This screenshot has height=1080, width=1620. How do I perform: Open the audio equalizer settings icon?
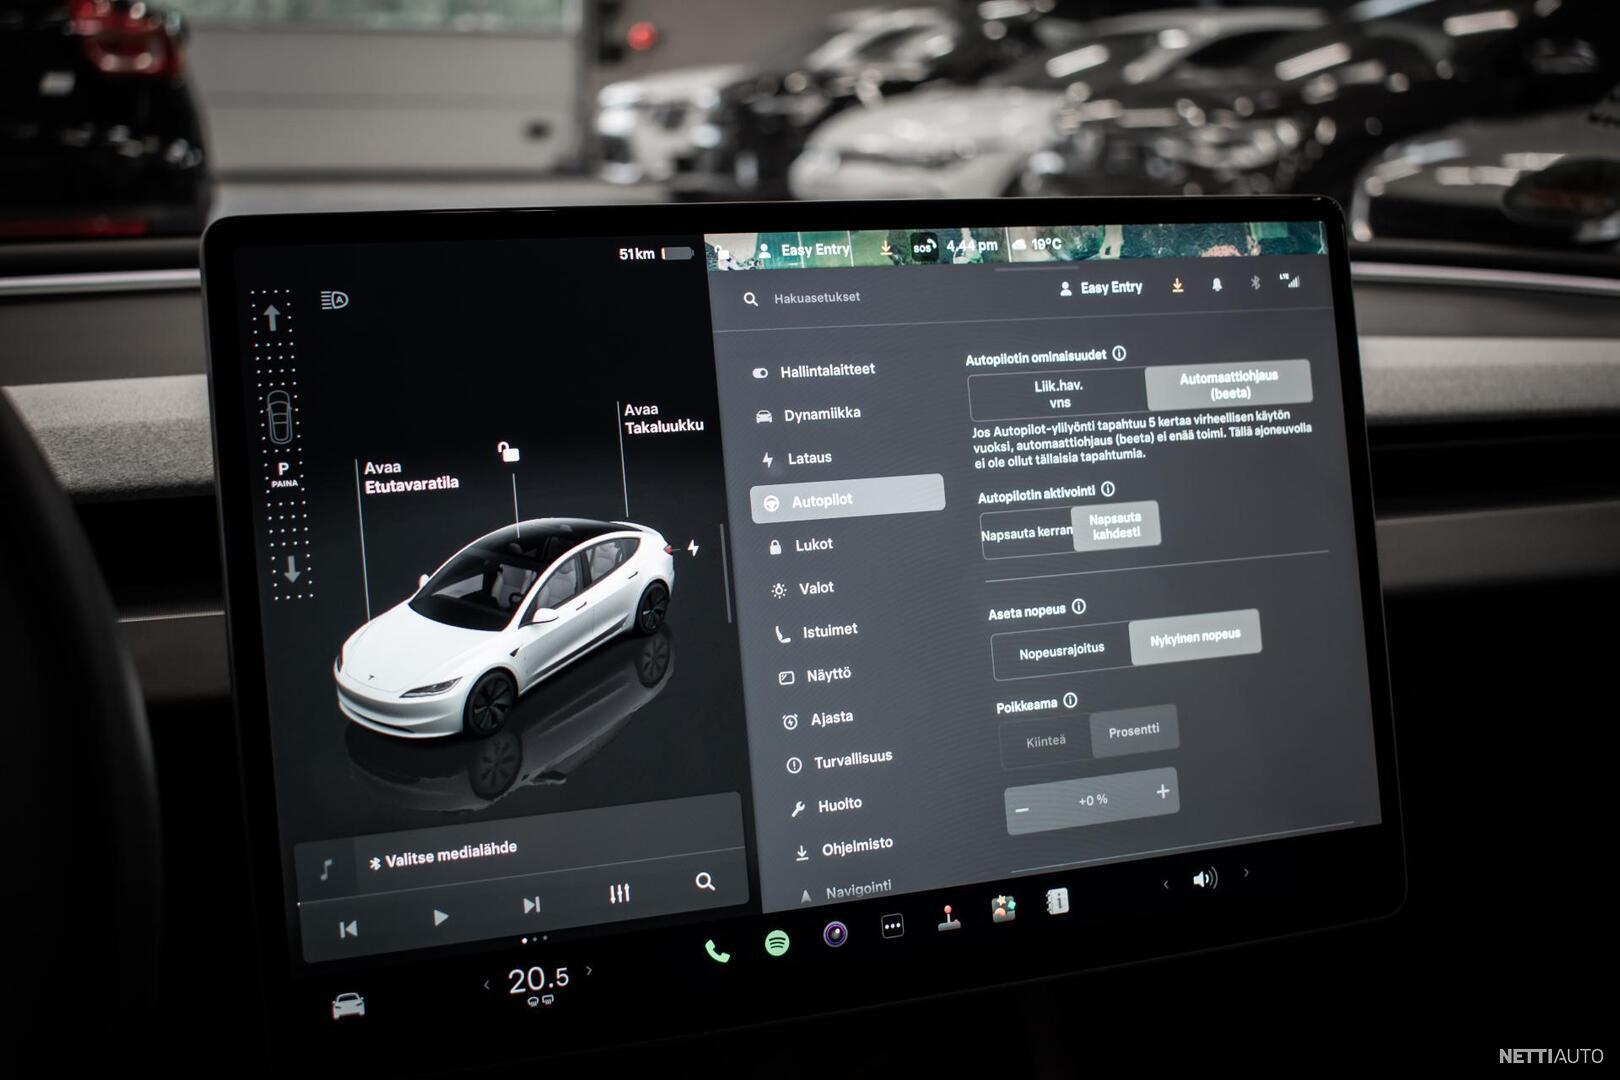[619, 894]
